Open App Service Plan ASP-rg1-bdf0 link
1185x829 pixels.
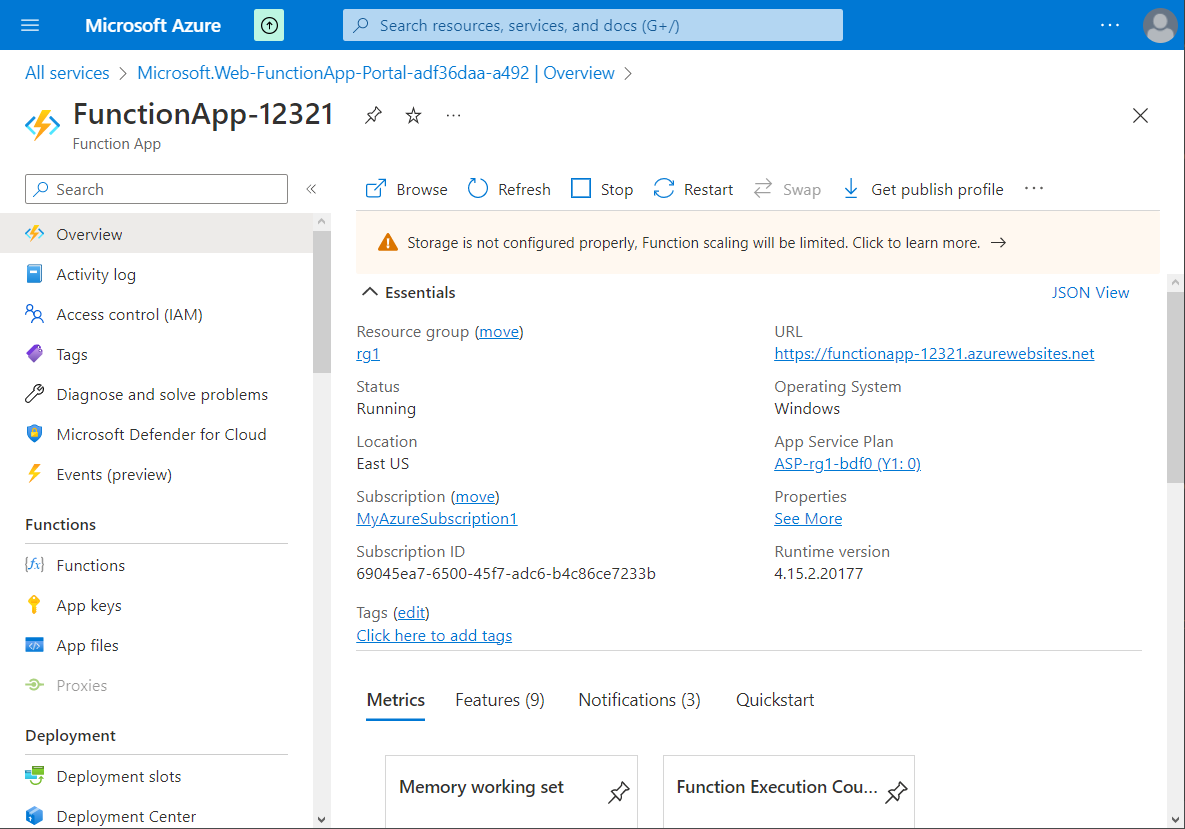[847, 463]
